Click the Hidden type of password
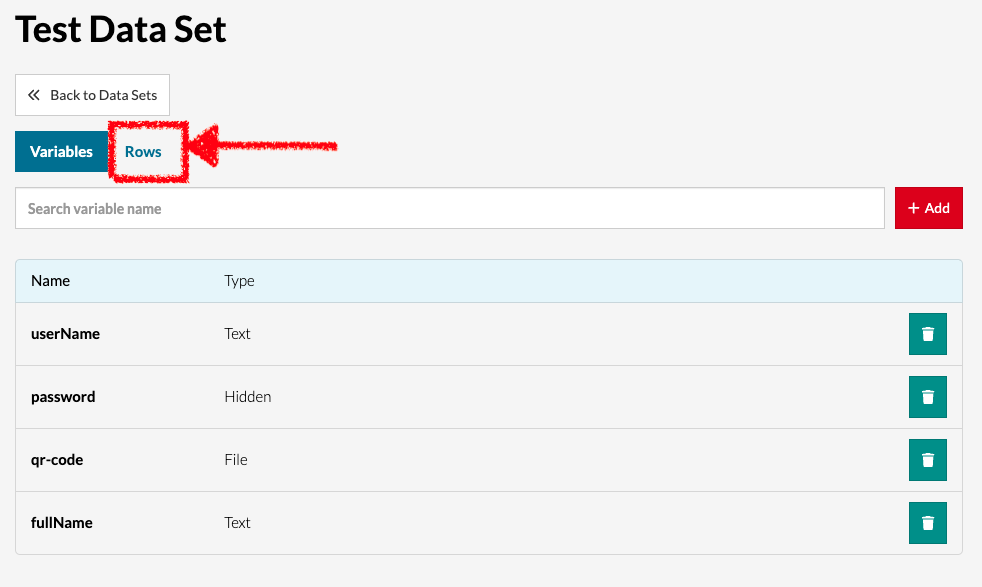Viewport: 982px width, 587px height. (x=247, y=397)
